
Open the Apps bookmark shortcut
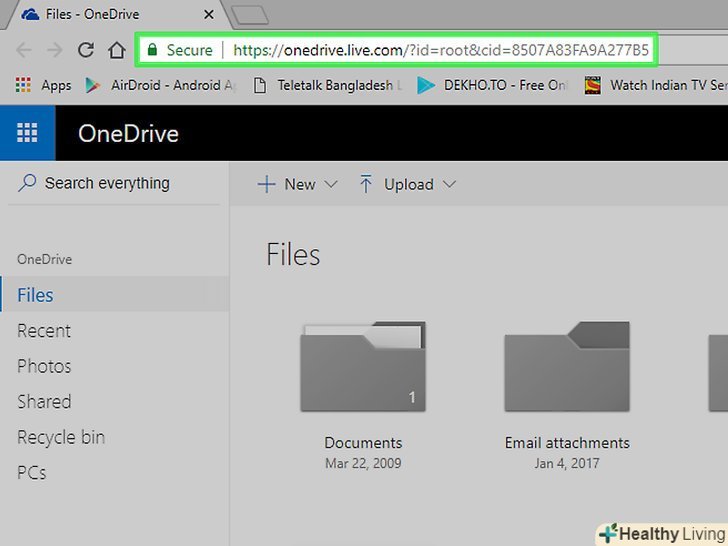(44, 85)
